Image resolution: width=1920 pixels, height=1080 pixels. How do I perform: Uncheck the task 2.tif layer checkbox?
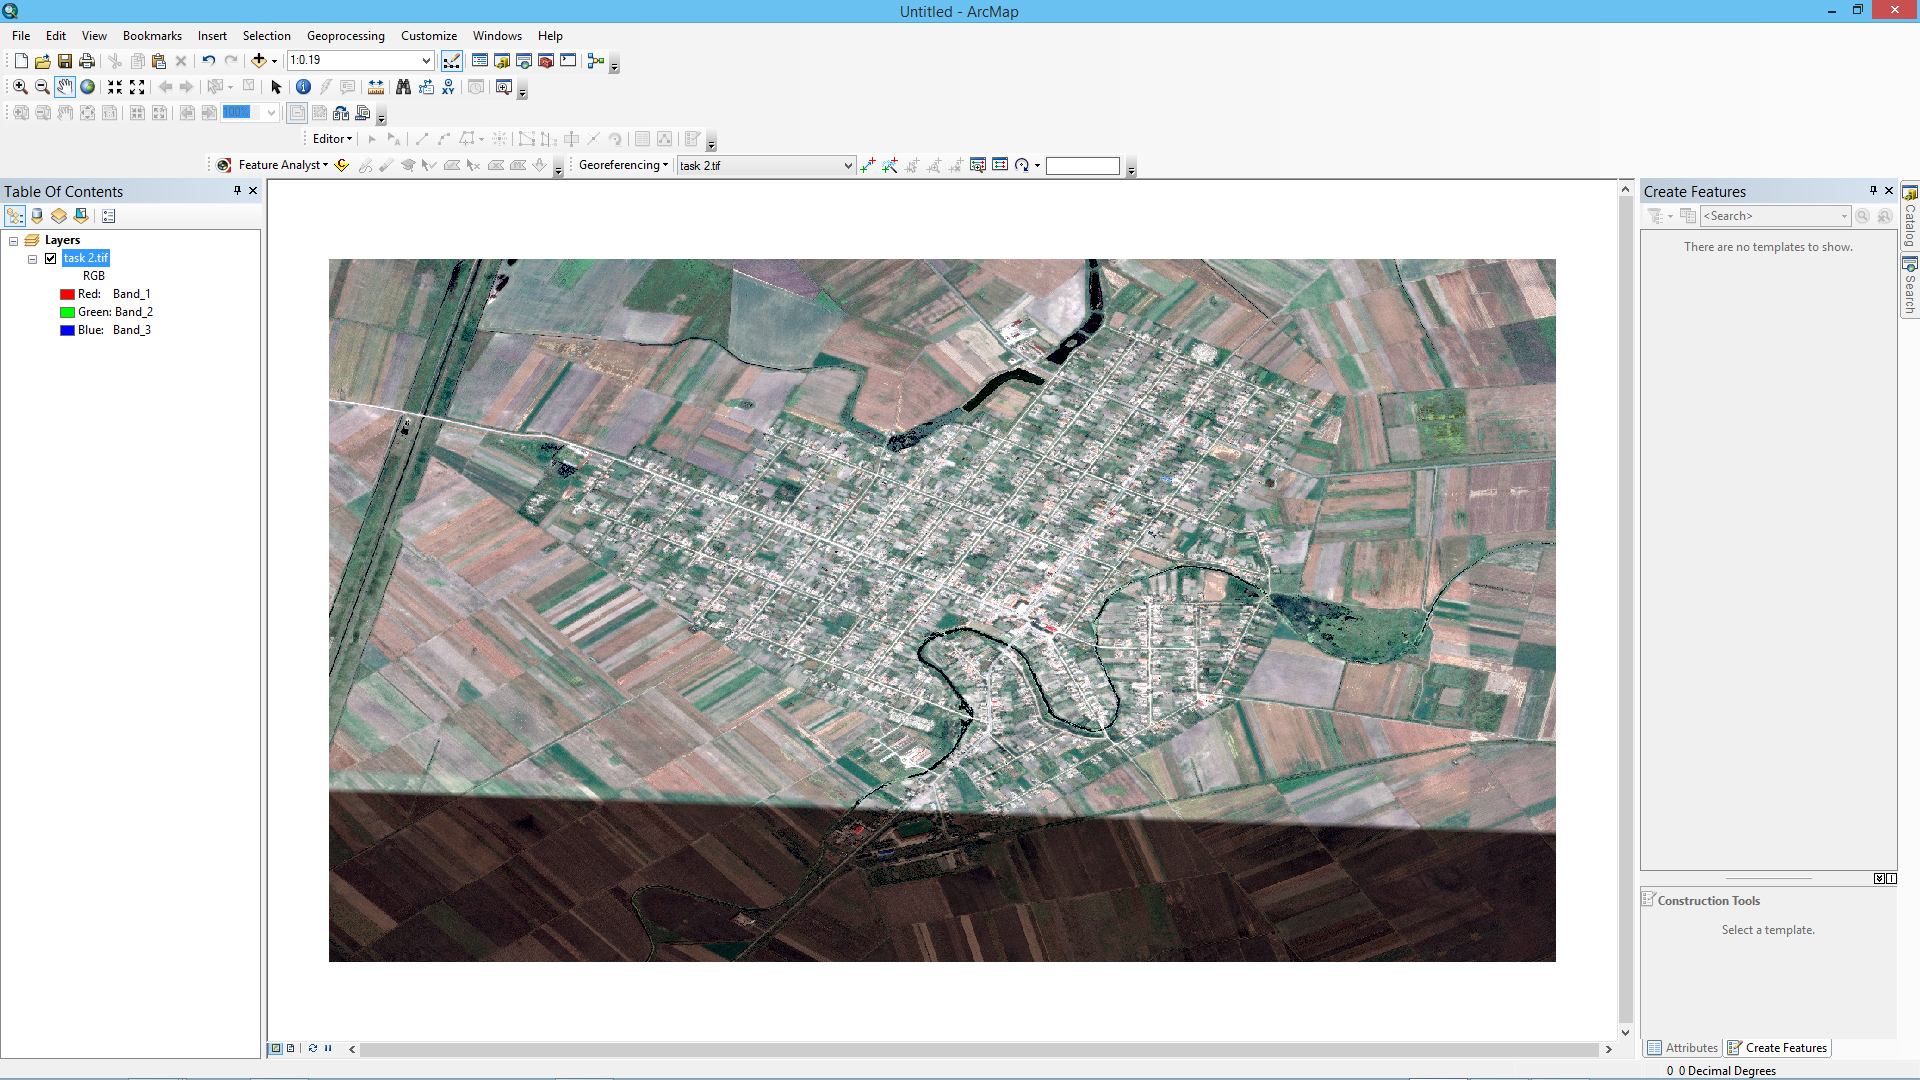pyautogui.click(x=51, y=258)
